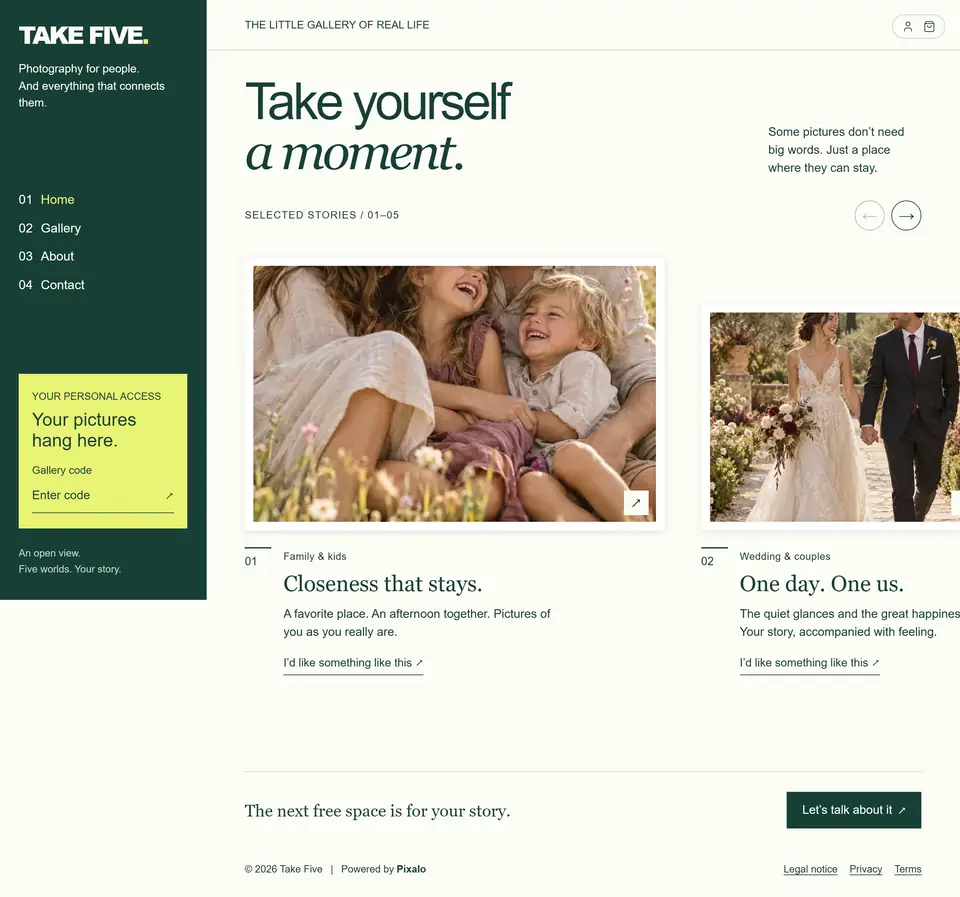Submit the gallery code arrow icon
Viewport: 960px width, 897px height.
(170, 495)
